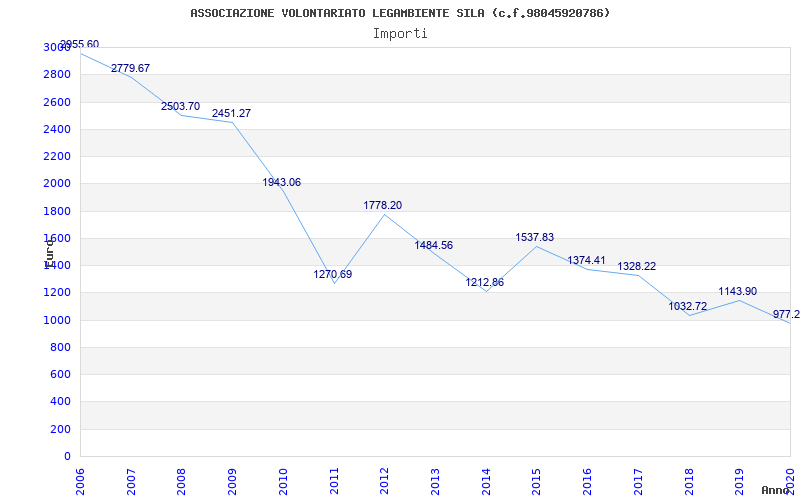Select the 1778.20 data label

(x=383, y=206)
